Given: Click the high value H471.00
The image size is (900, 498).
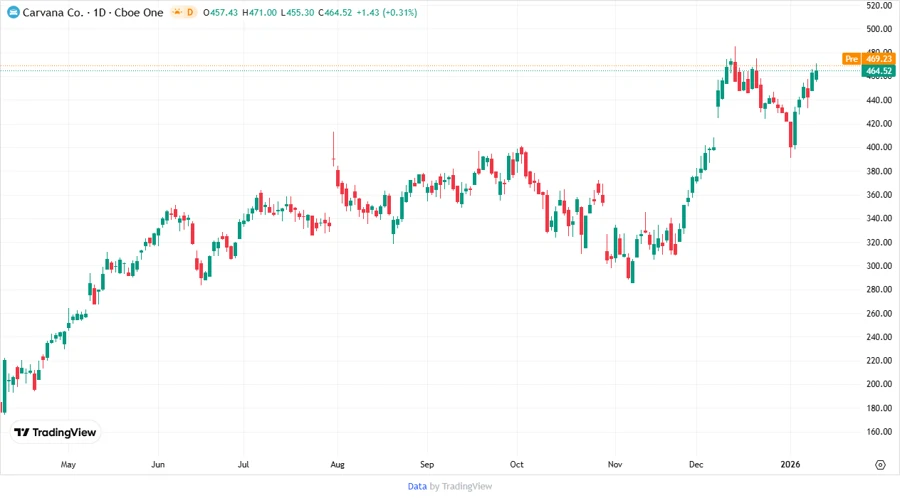Looking at the screenshot, I should pyautogui.click(x=259, y=12).
